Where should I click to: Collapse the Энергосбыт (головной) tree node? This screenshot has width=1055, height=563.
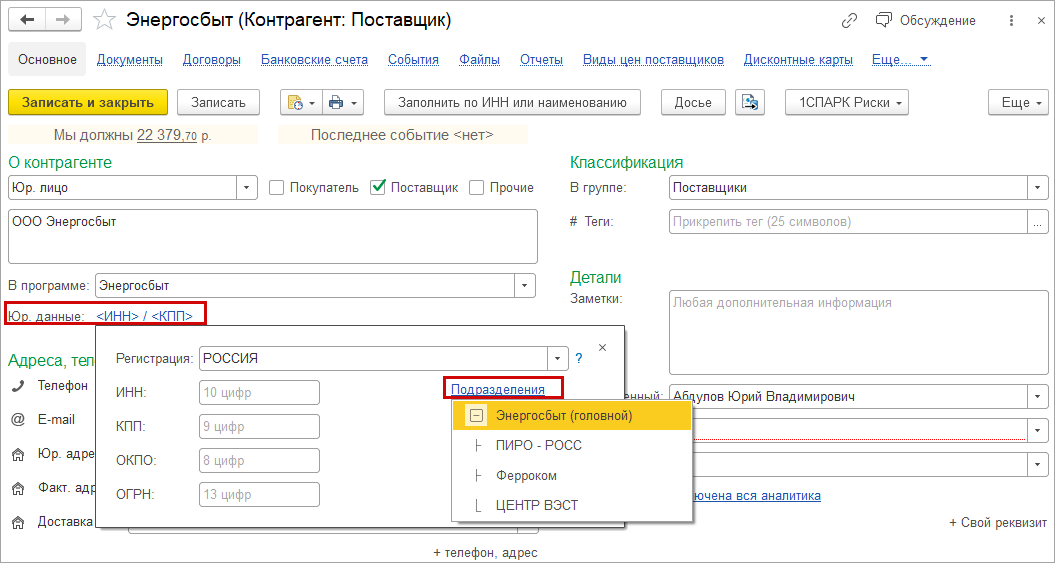coord(476,415)
